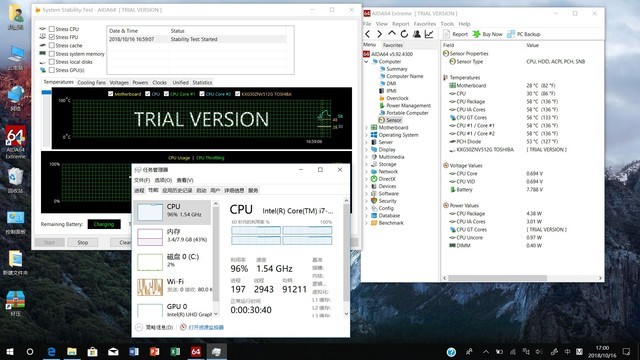
Task: Expand Multimedia tree node
Action: pyautogui.click(x=366, y=157)
